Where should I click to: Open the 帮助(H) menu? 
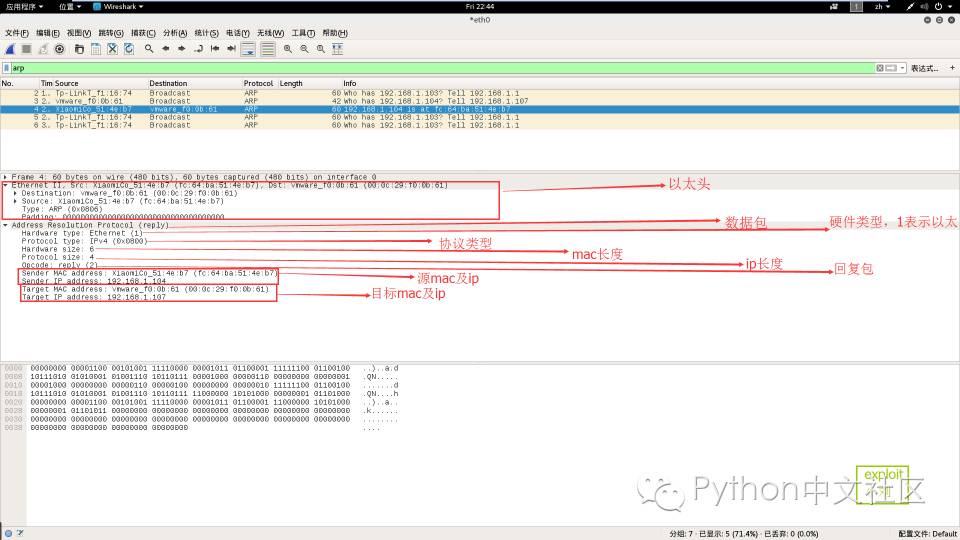[335, 33]
